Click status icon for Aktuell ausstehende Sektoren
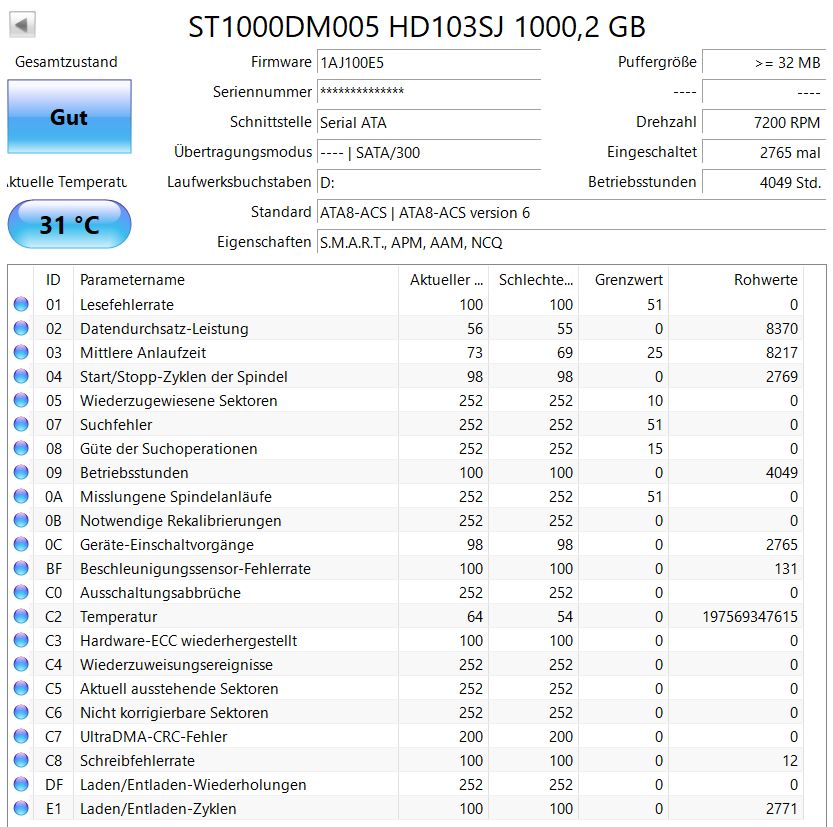The height and width of the screenshot is (827, 833). [21, 688]
